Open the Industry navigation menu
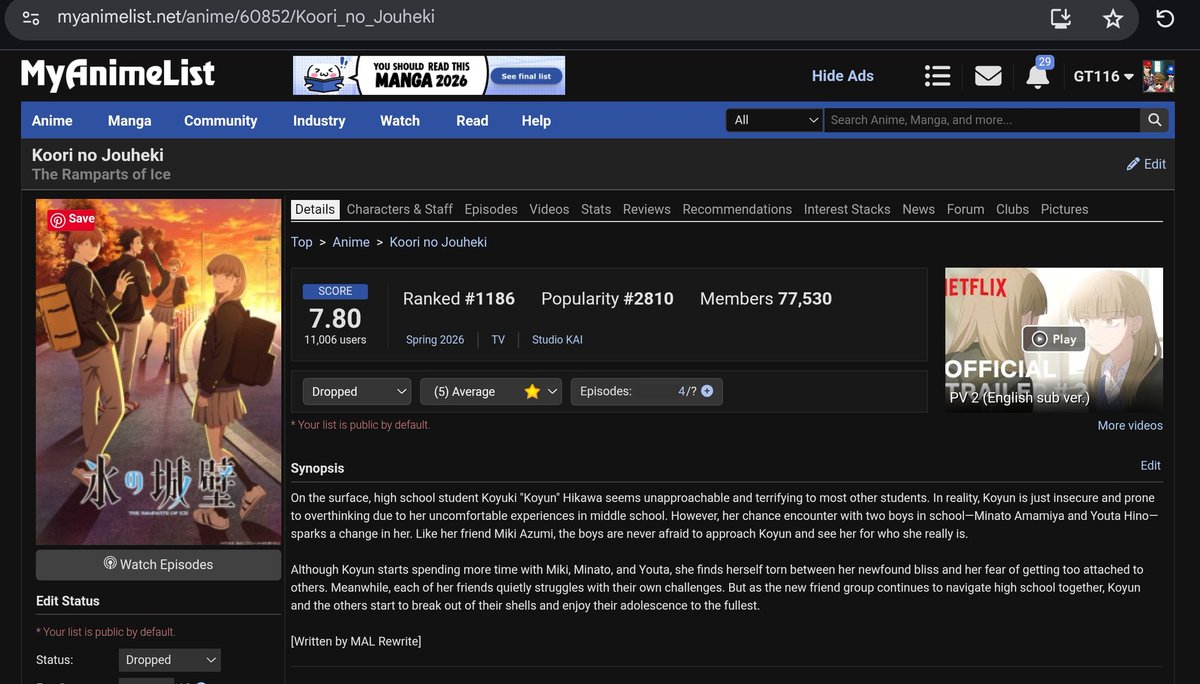 pyautogui.click(x=319, y=120)
